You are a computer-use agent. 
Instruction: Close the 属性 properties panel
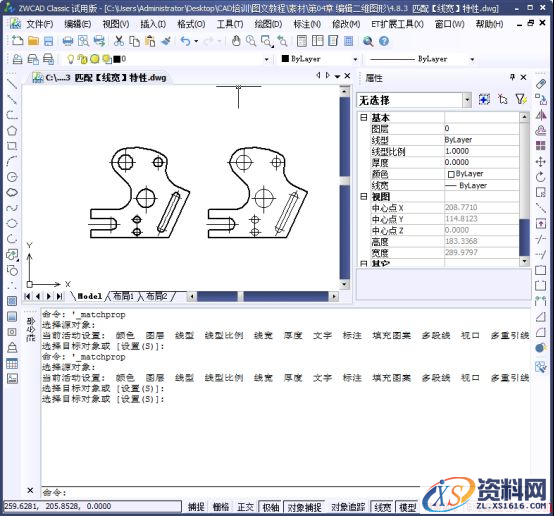(524, 77)
